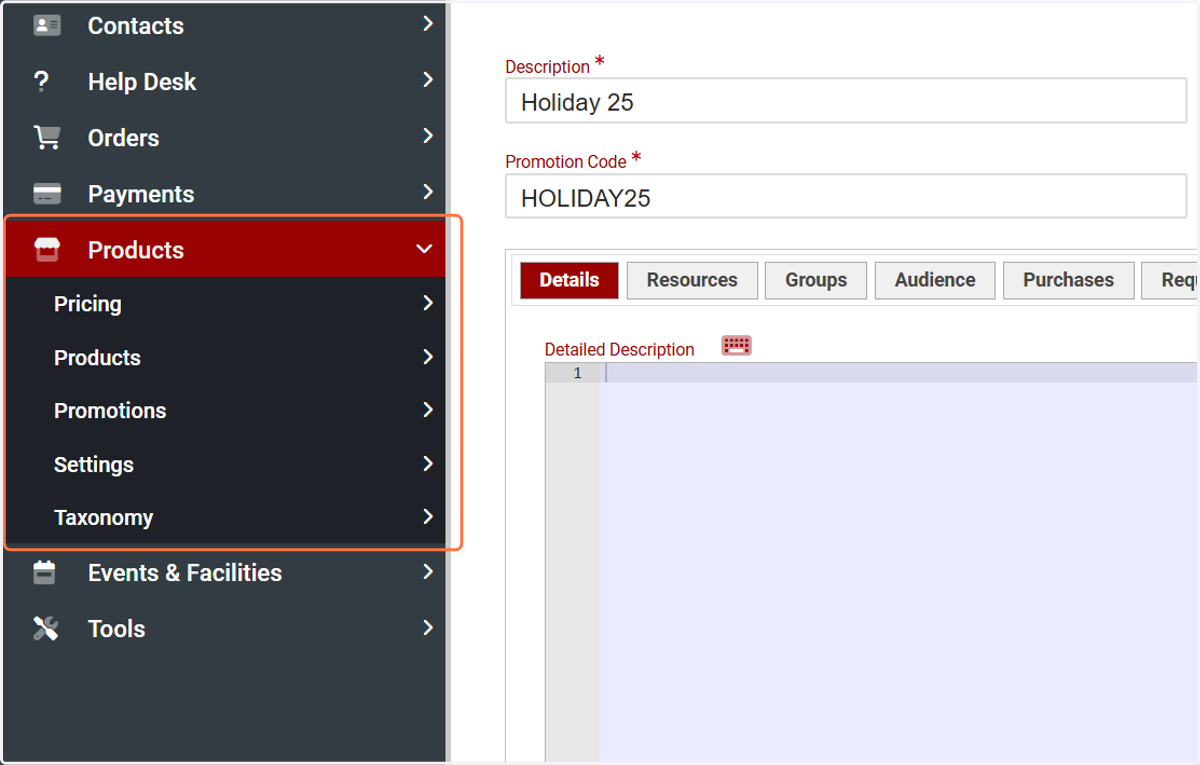Click the Detailed Description label text
The image size is (1200, 765).
(619, 350)
